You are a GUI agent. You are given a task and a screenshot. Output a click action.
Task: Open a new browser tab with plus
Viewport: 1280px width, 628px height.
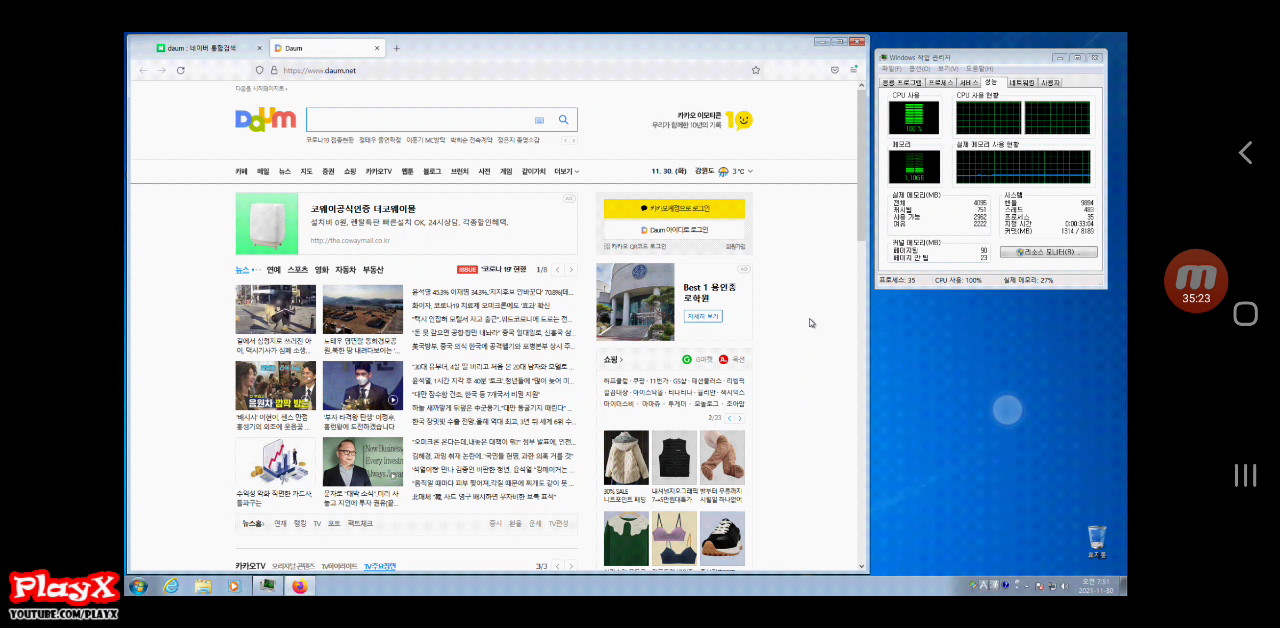coord(396,48)
